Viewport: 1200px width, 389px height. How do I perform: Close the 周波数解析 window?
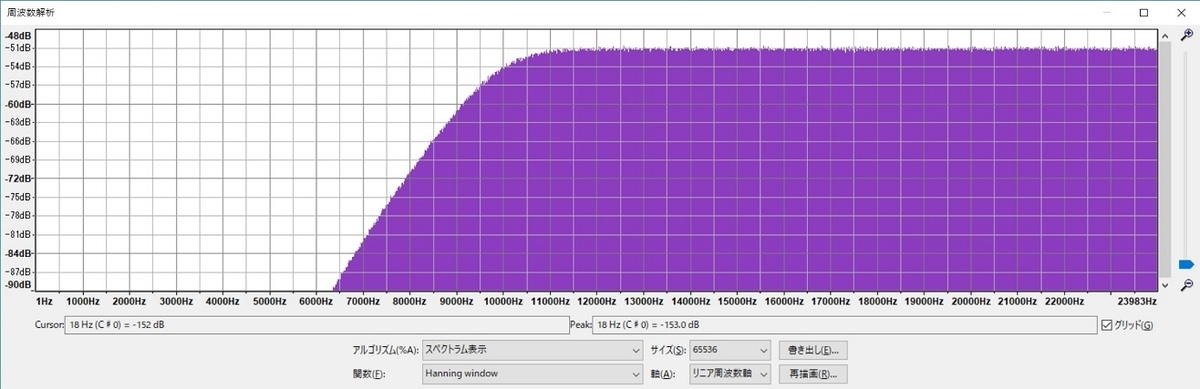click(x=1180, y=12)
